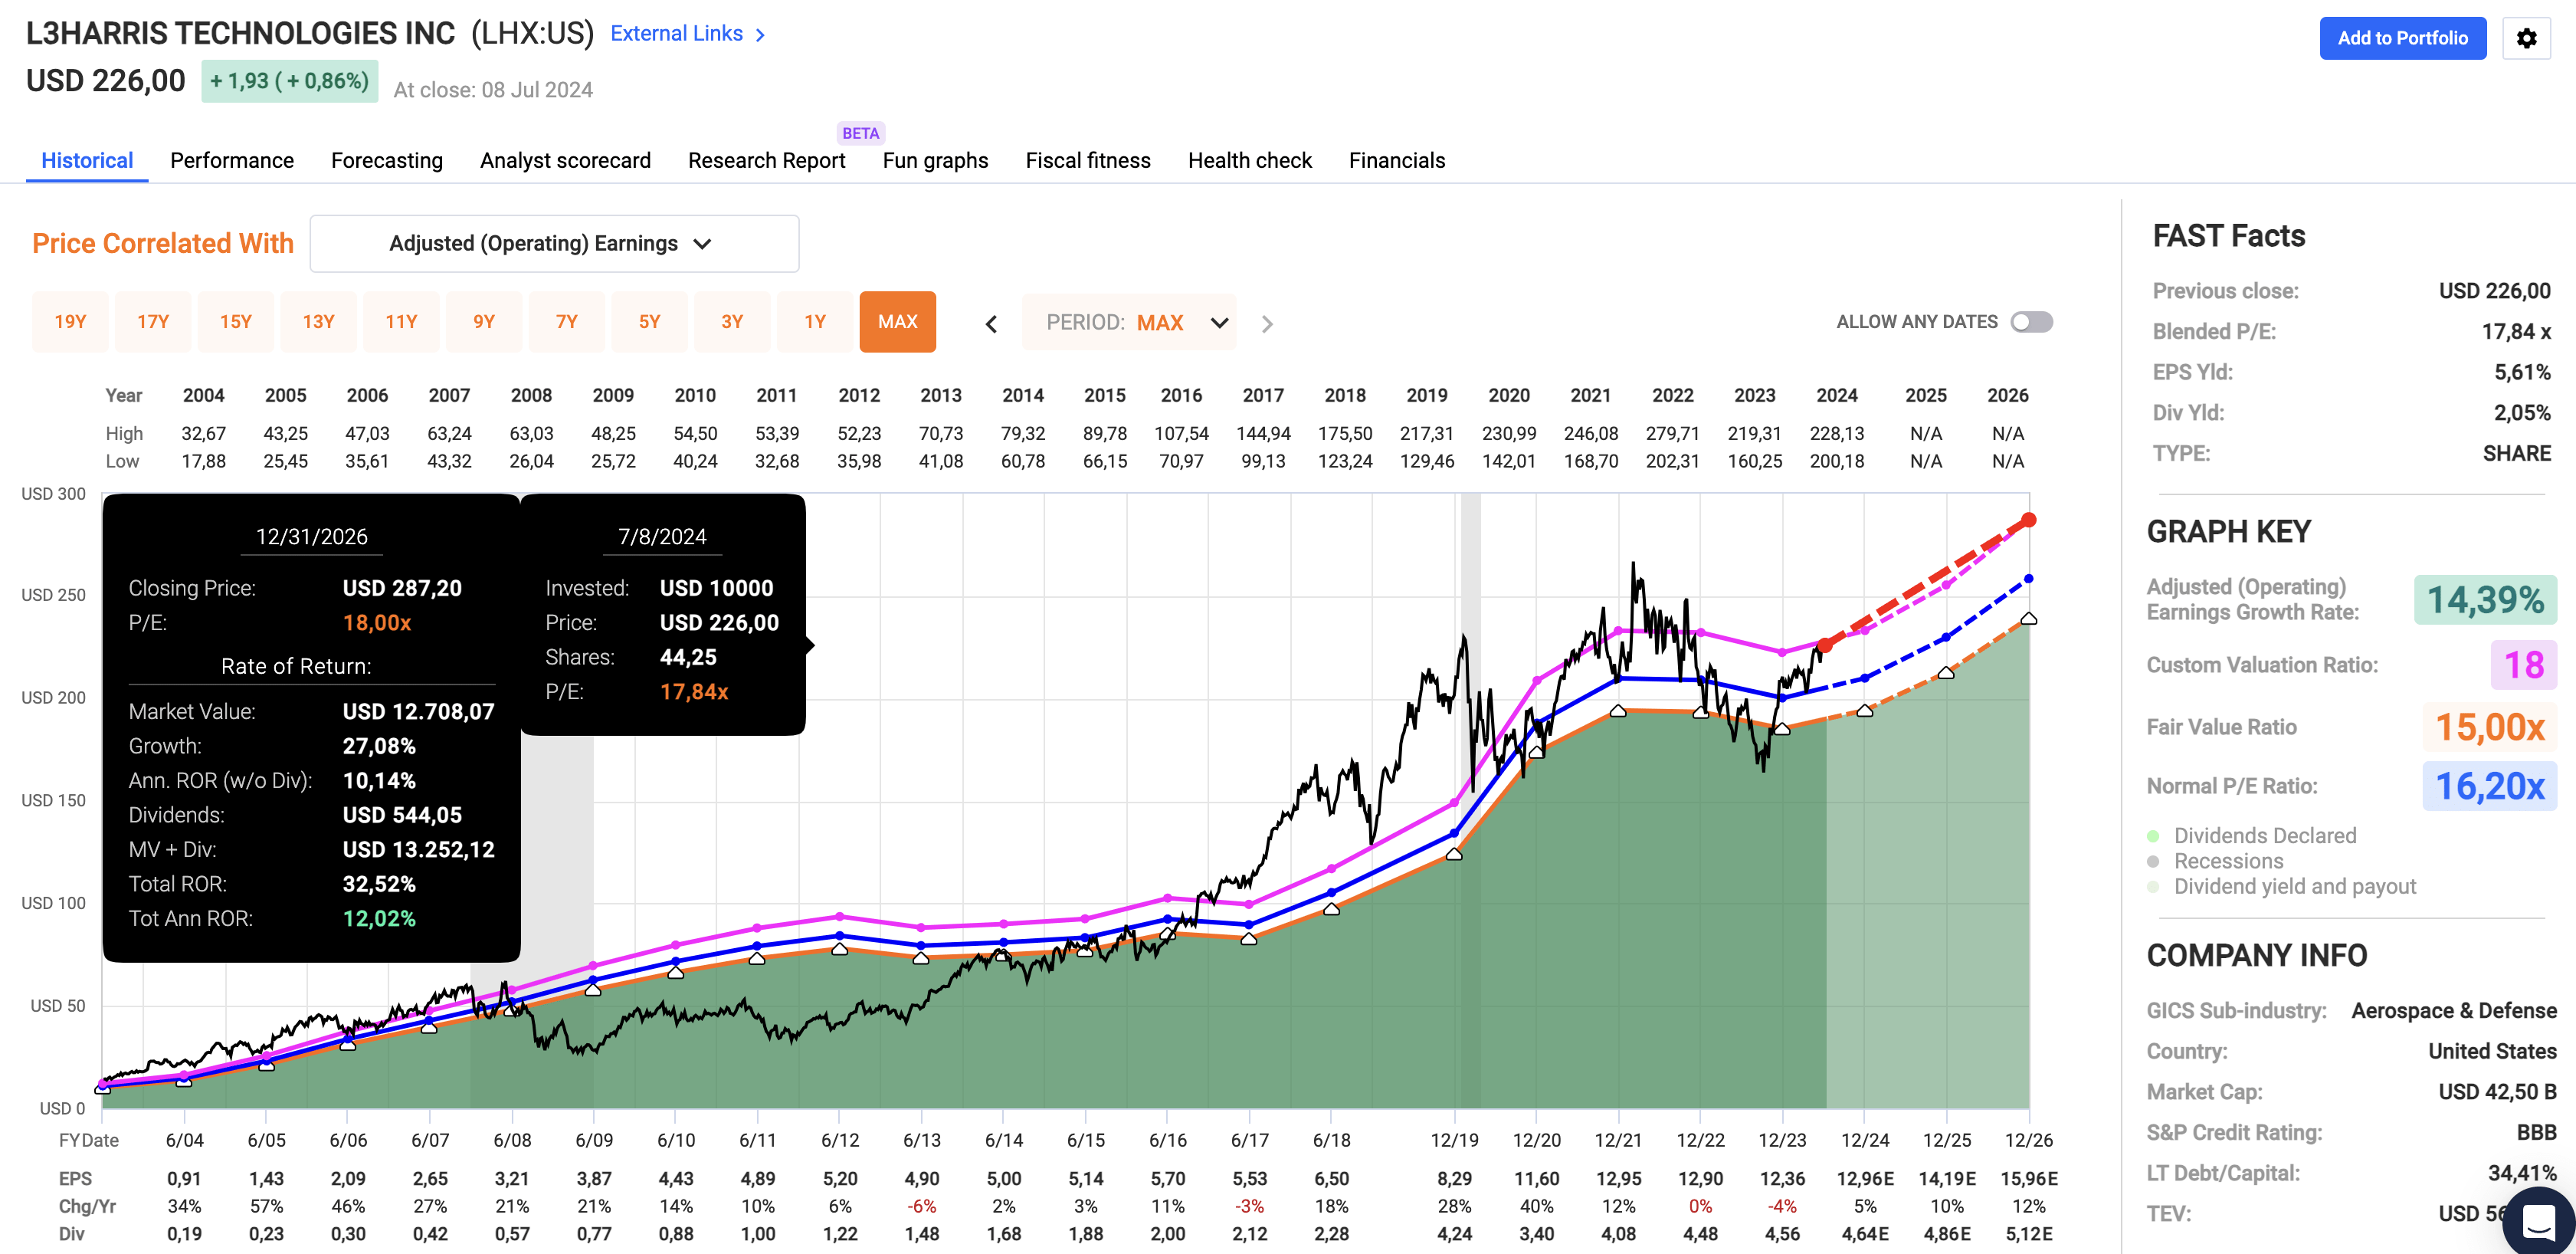Select the 13Y time range button

coord(318,322)
